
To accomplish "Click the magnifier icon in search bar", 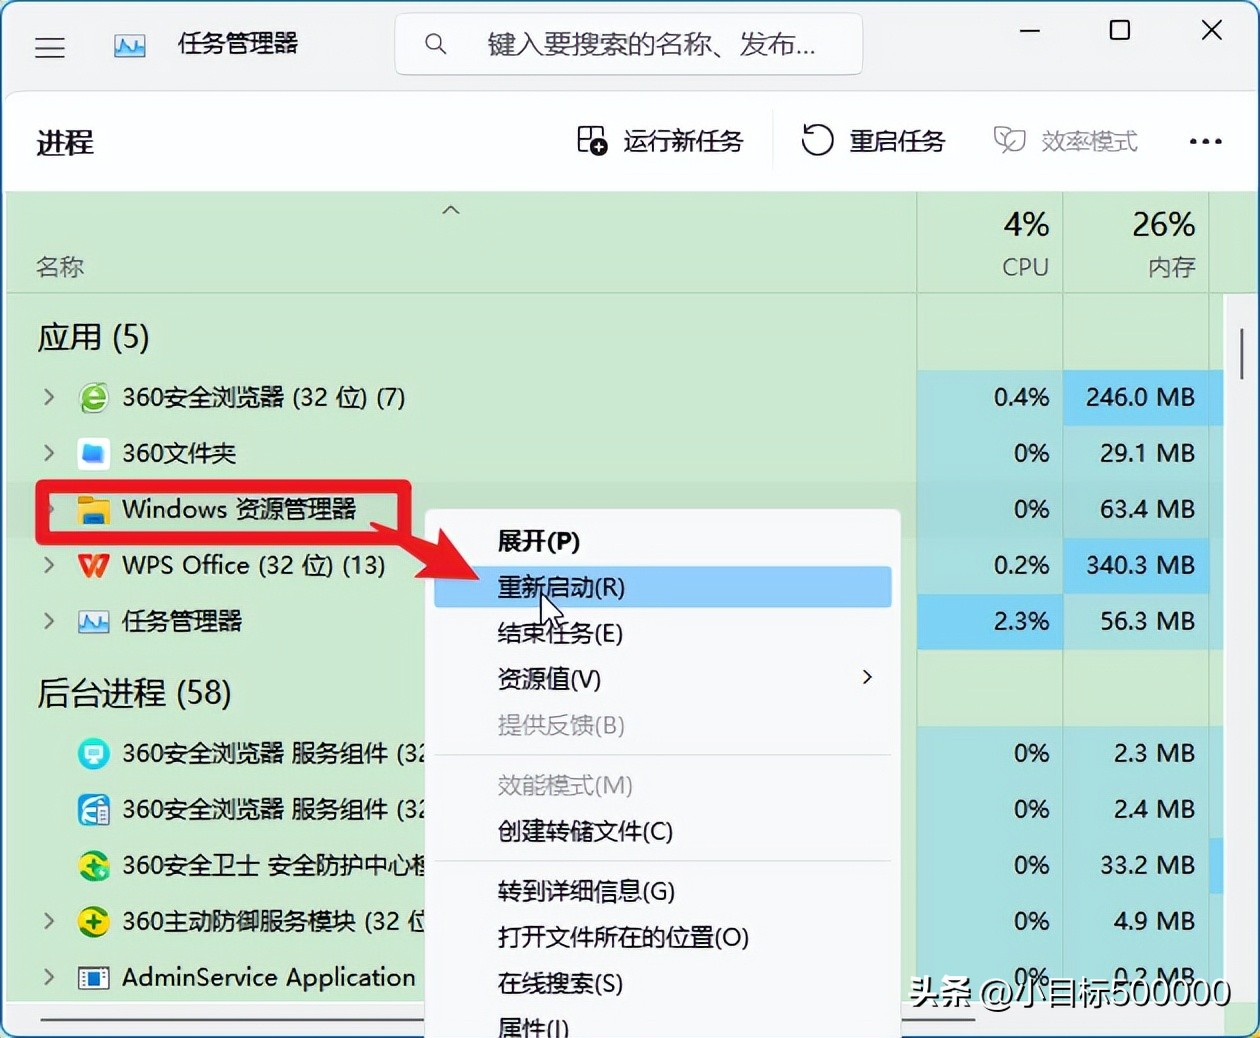I will [x=435, y=44].
